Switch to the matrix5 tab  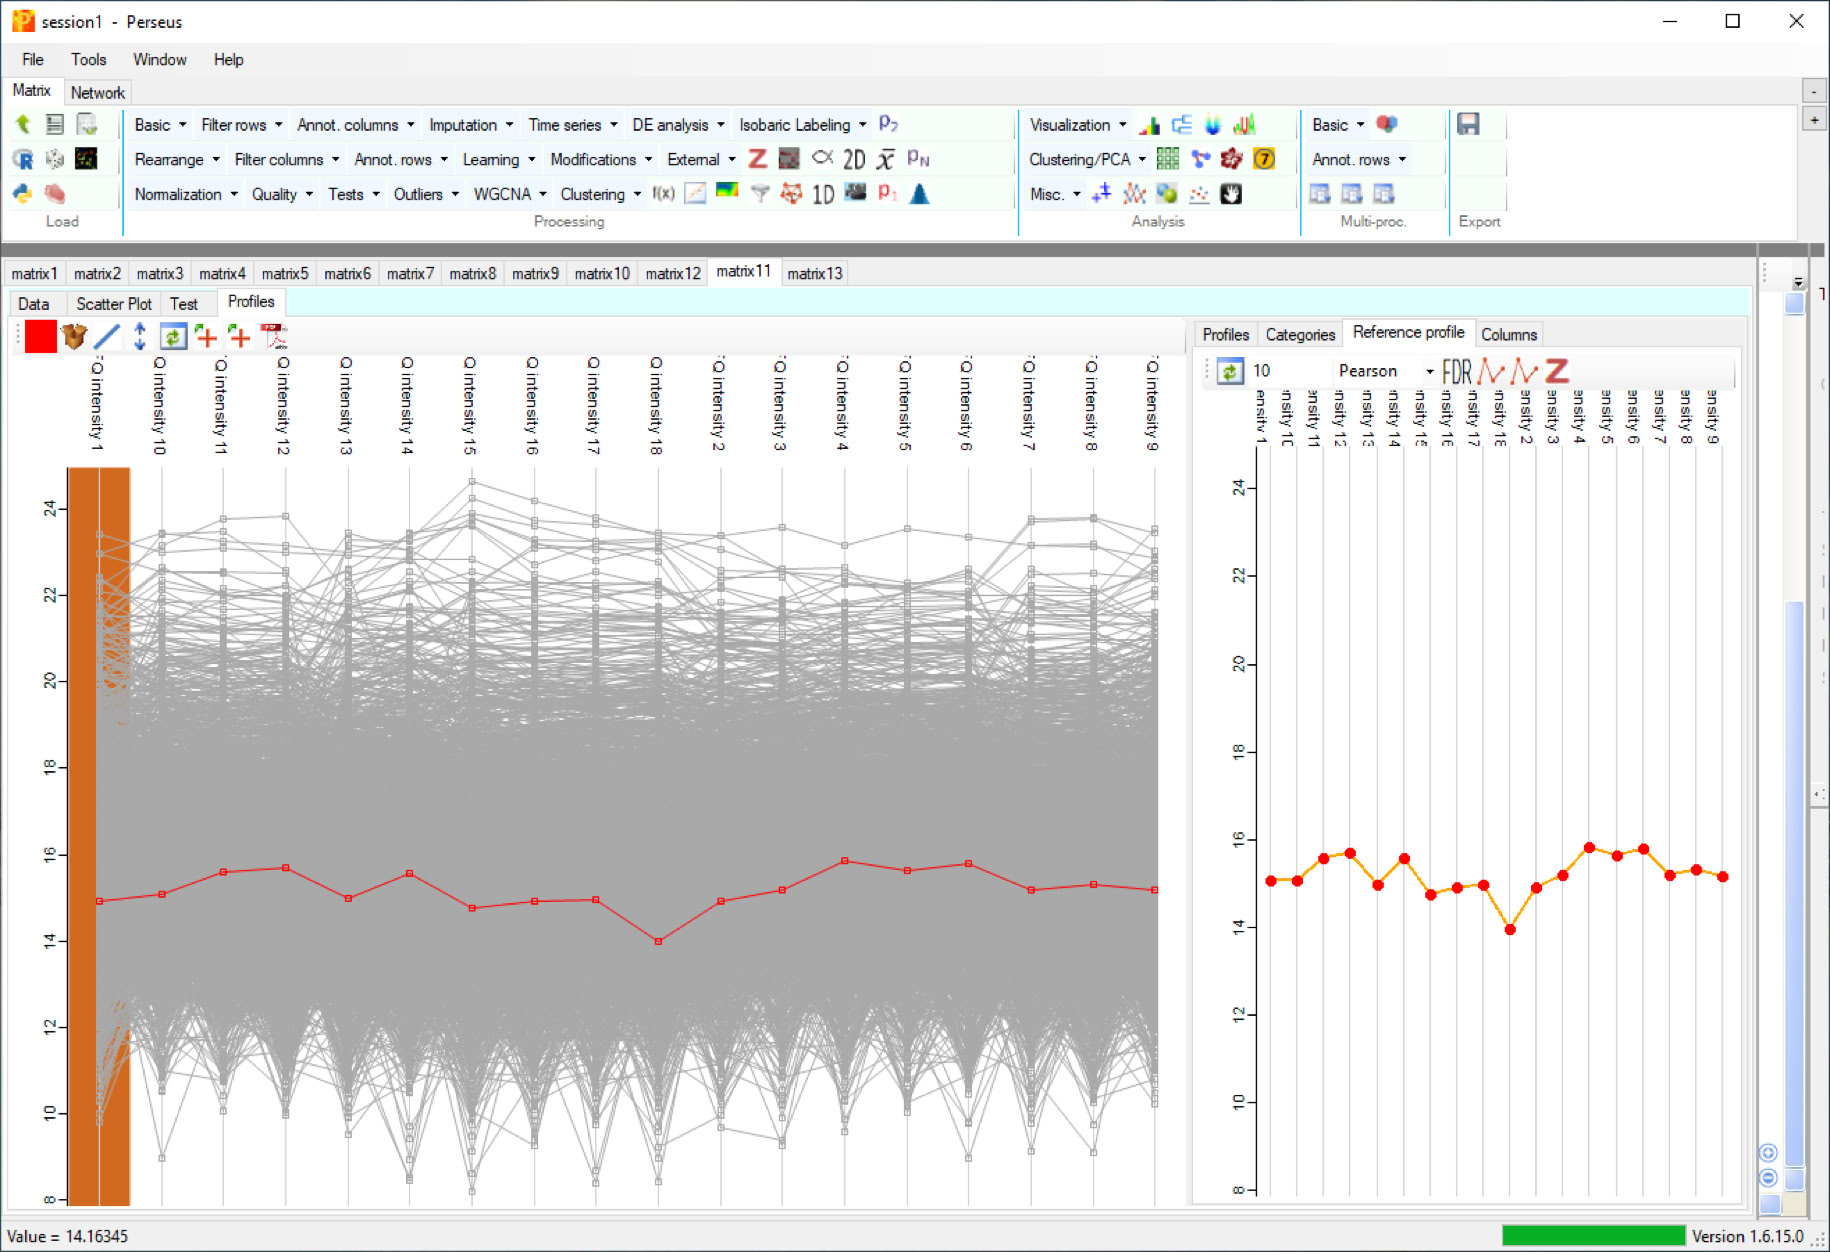pos(285,273)
